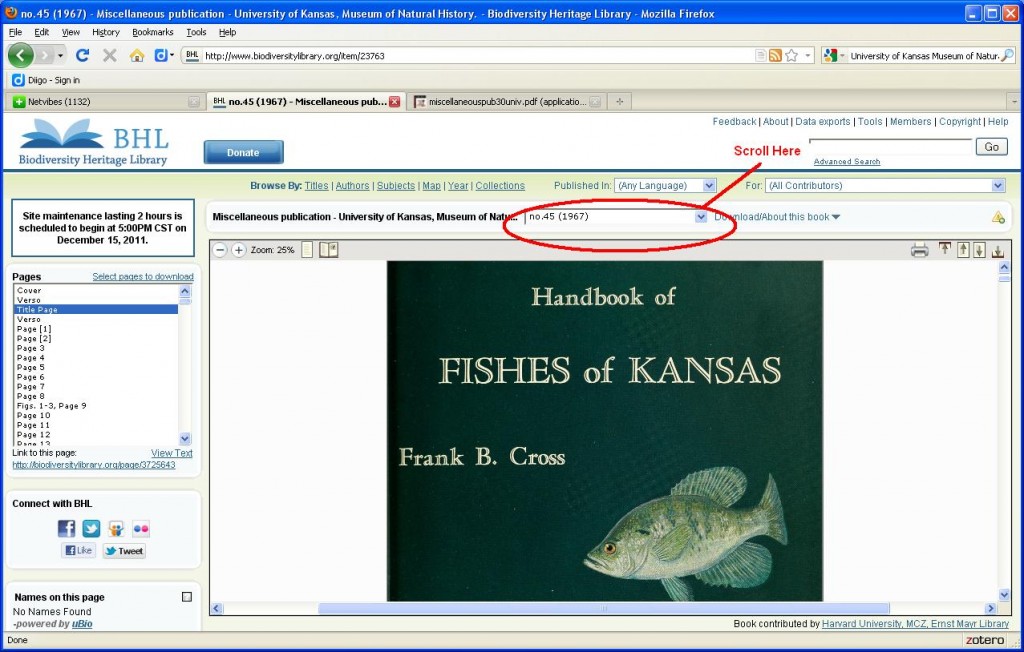Click the yellow warning triangle icon
The width and height of the screenshot is (1024, 652).
coord(998,218)
